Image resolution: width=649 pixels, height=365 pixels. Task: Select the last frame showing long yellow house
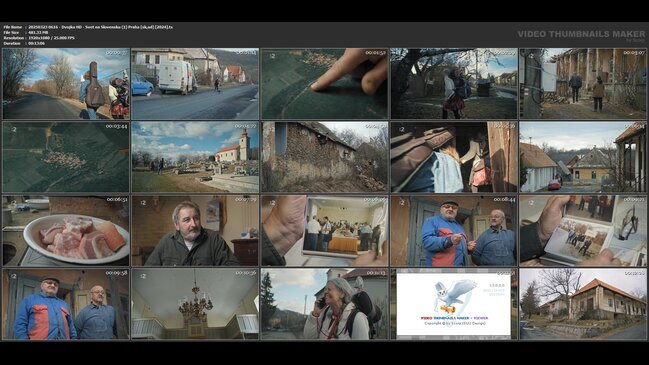click(x=583, y=304)
